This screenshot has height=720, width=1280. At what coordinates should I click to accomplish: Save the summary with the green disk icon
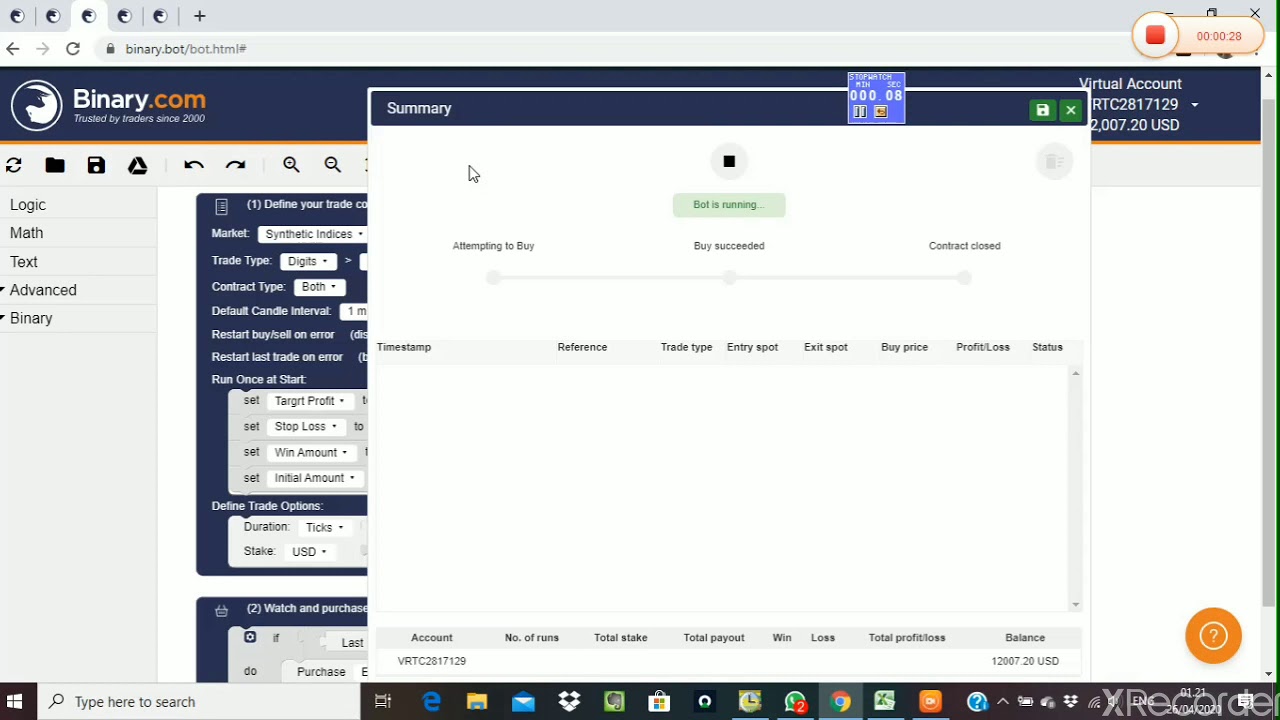[x=1042, y=110]
